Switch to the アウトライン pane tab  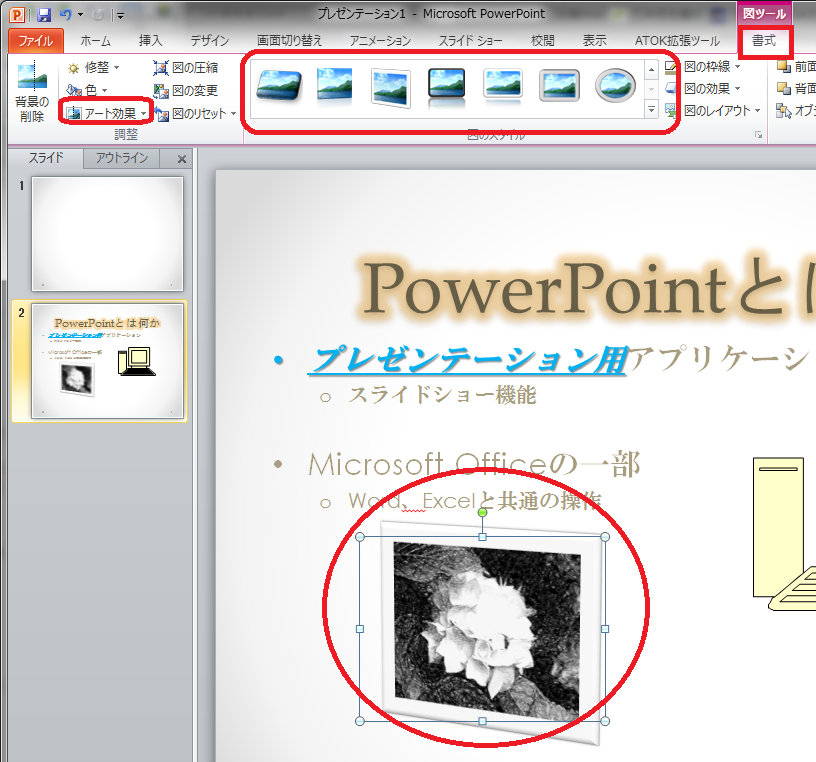coord(122,158)
